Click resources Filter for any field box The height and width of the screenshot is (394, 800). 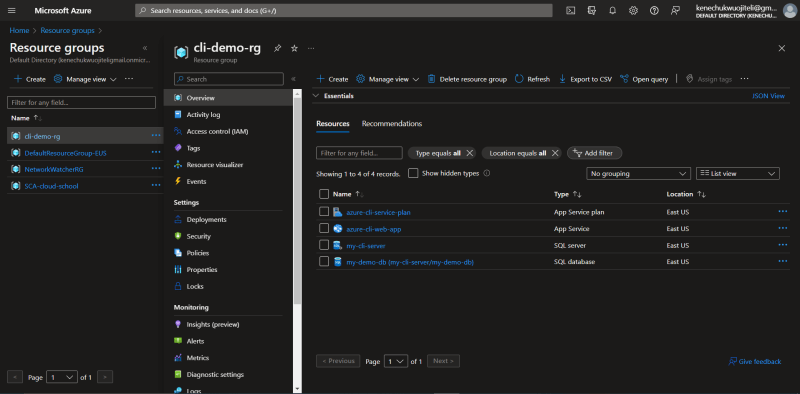(x=359, y=153)
